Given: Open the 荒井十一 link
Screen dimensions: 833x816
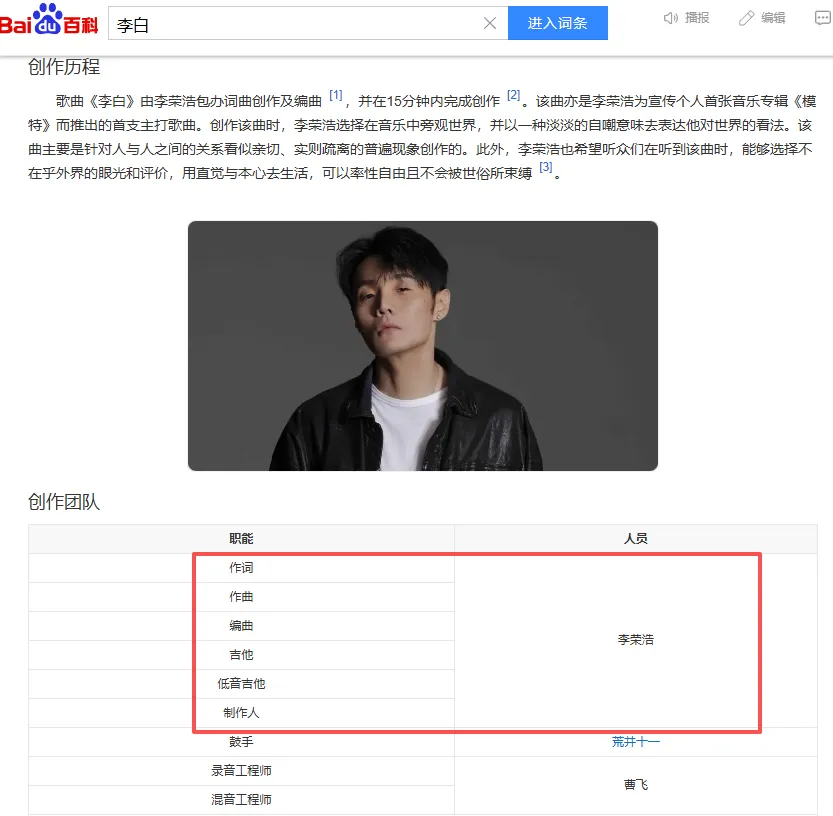Looking at the screenshot, I should coord(635,742).
